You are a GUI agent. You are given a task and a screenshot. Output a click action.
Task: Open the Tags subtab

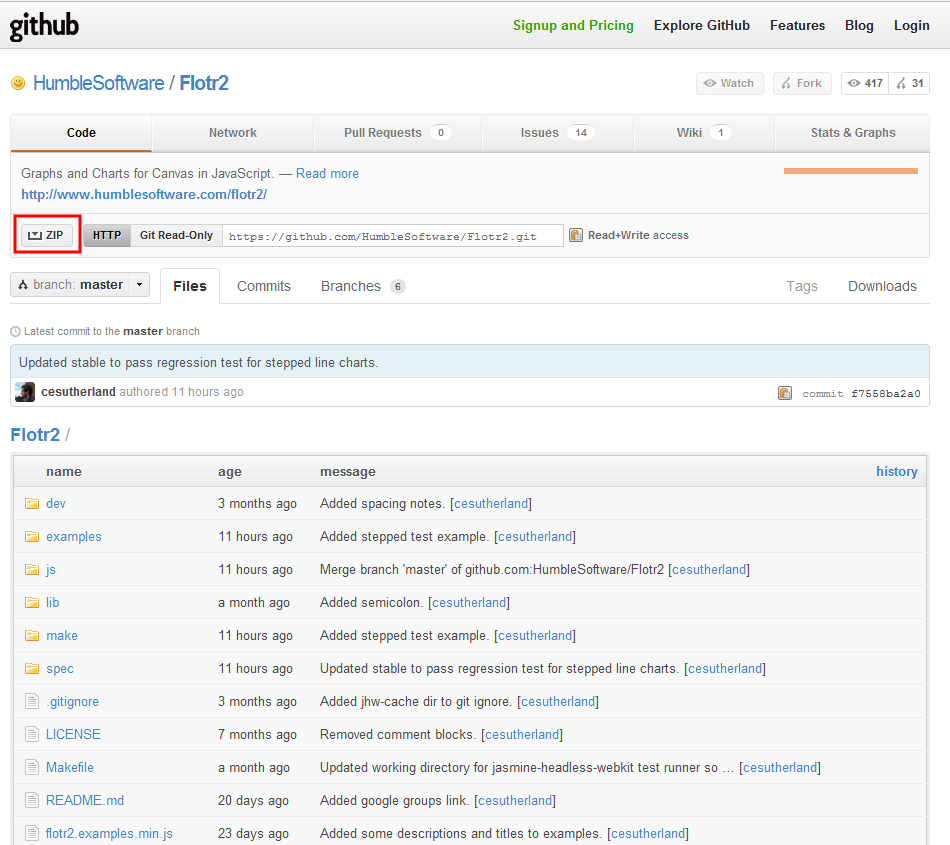(x=802, y=286)
